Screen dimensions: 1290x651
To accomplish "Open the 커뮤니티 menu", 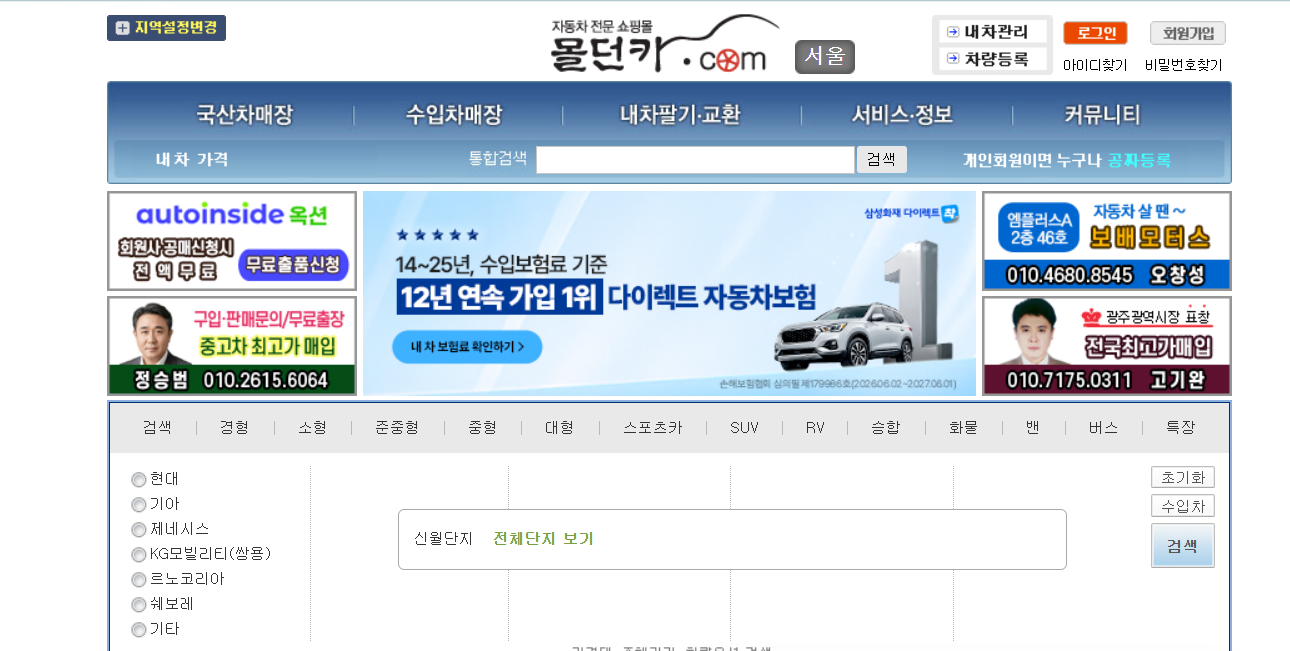I will tap(1103, 115).
